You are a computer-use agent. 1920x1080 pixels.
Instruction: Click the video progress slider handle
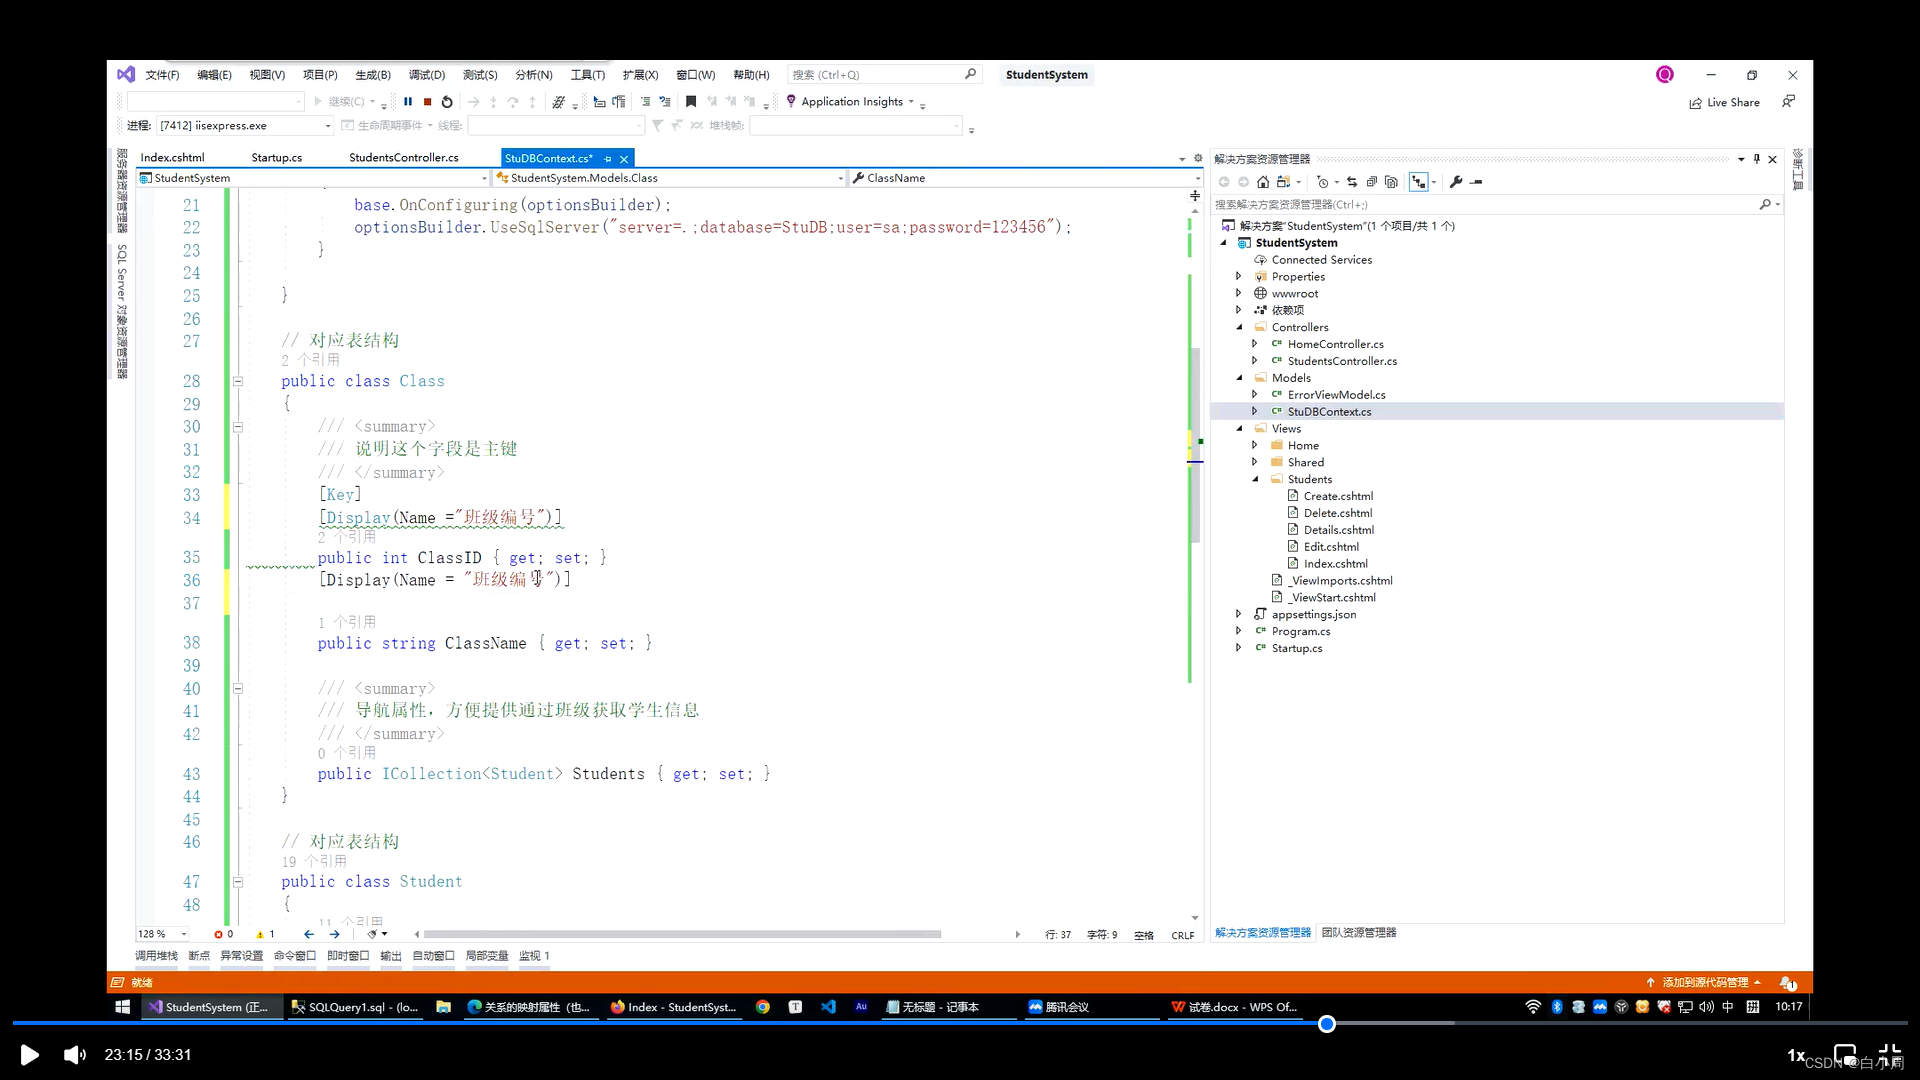click(x=1327, y=1024)
